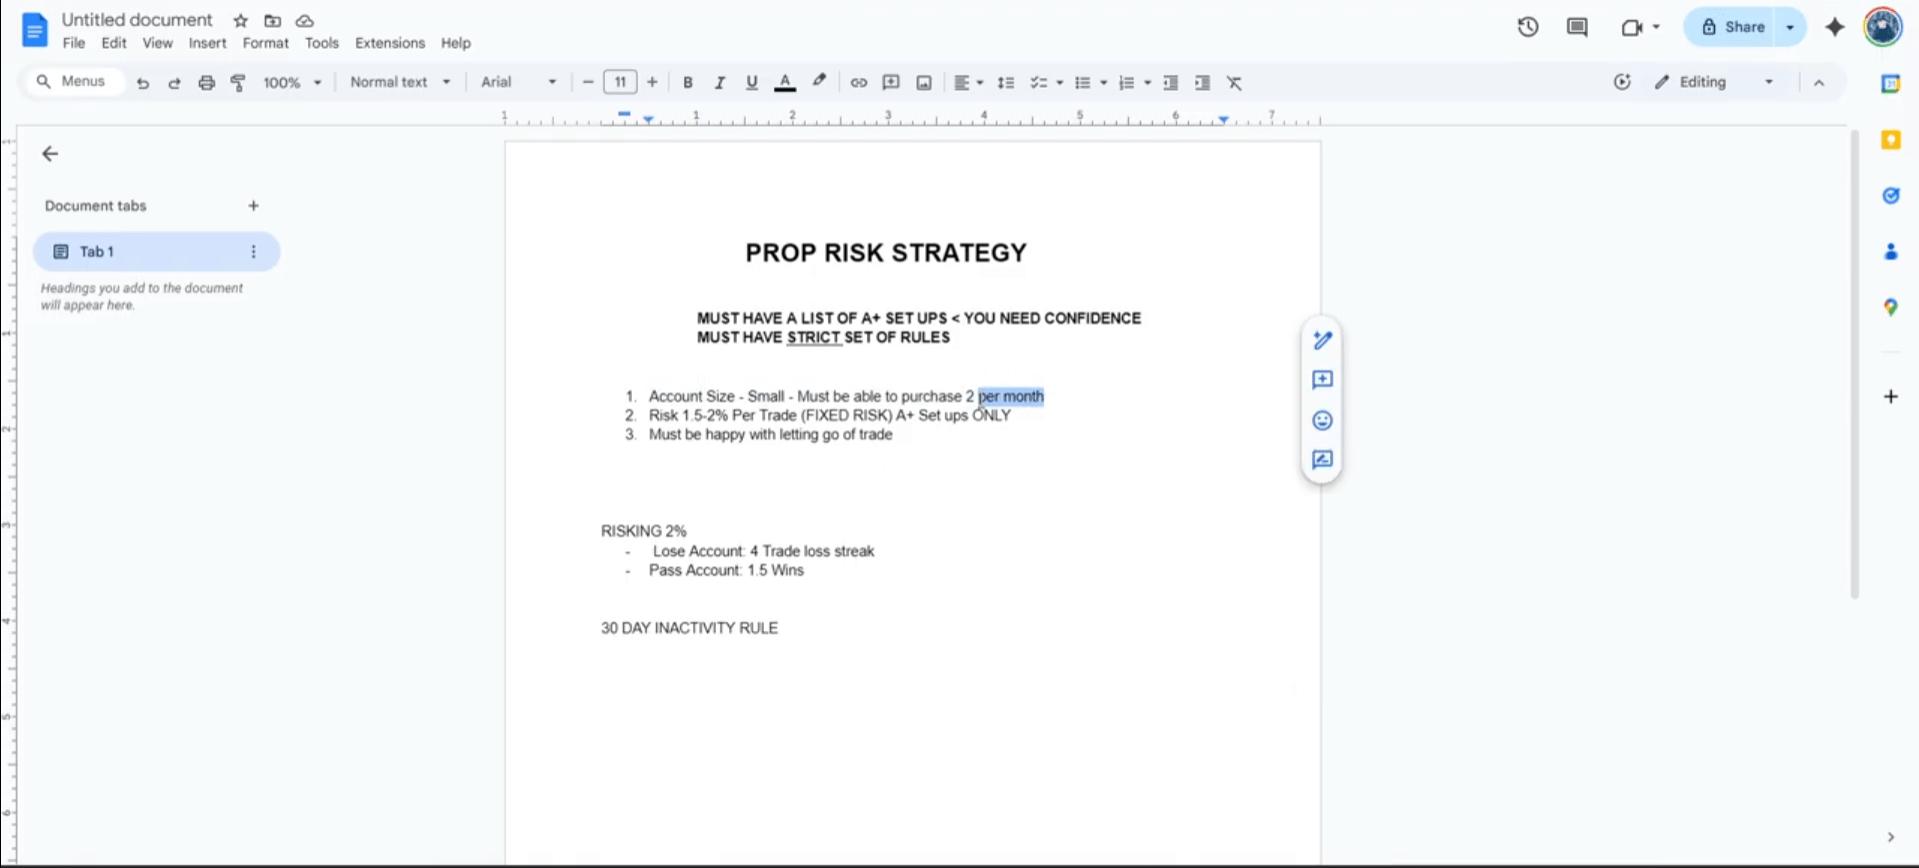Viewport: 1919px width, 868px height.
Task: Switch the Editing mode dropdown
Action: (1714, 82)
